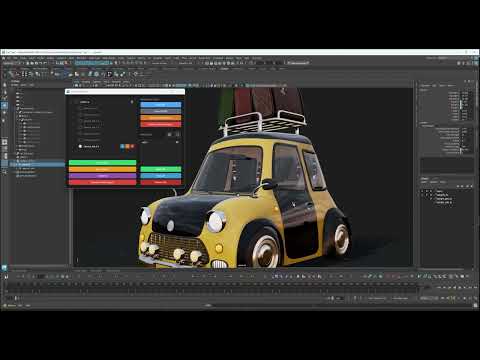Screen dimensions: 480x360
Task: Toggle the Outliner quick layout button
Action: [x=4, y=164]
